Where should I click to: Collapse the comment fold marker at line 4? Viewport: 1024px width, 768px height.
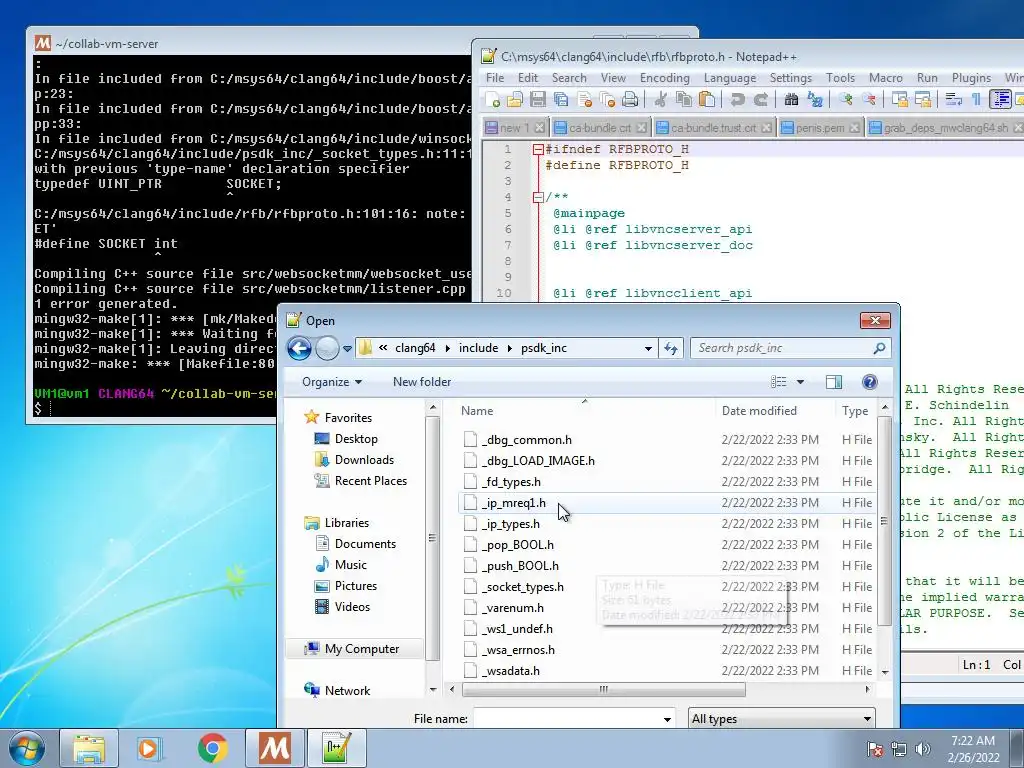click(538, 197)
